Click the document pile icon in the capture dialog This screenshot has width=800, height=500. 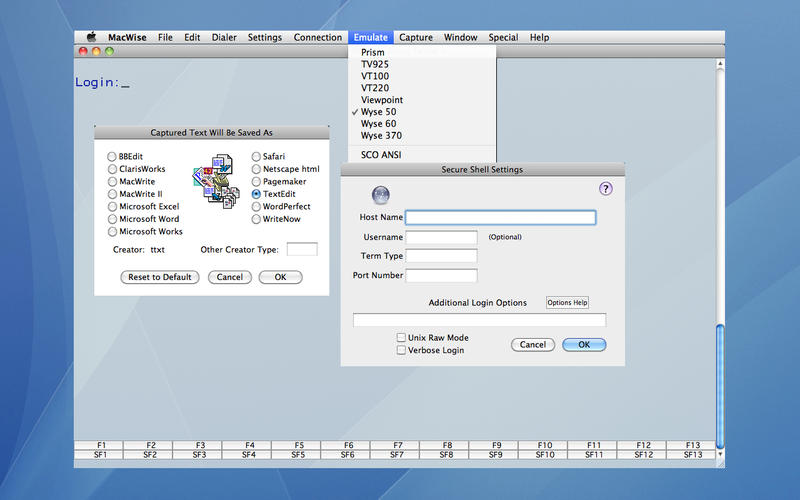tap(216, 181)
